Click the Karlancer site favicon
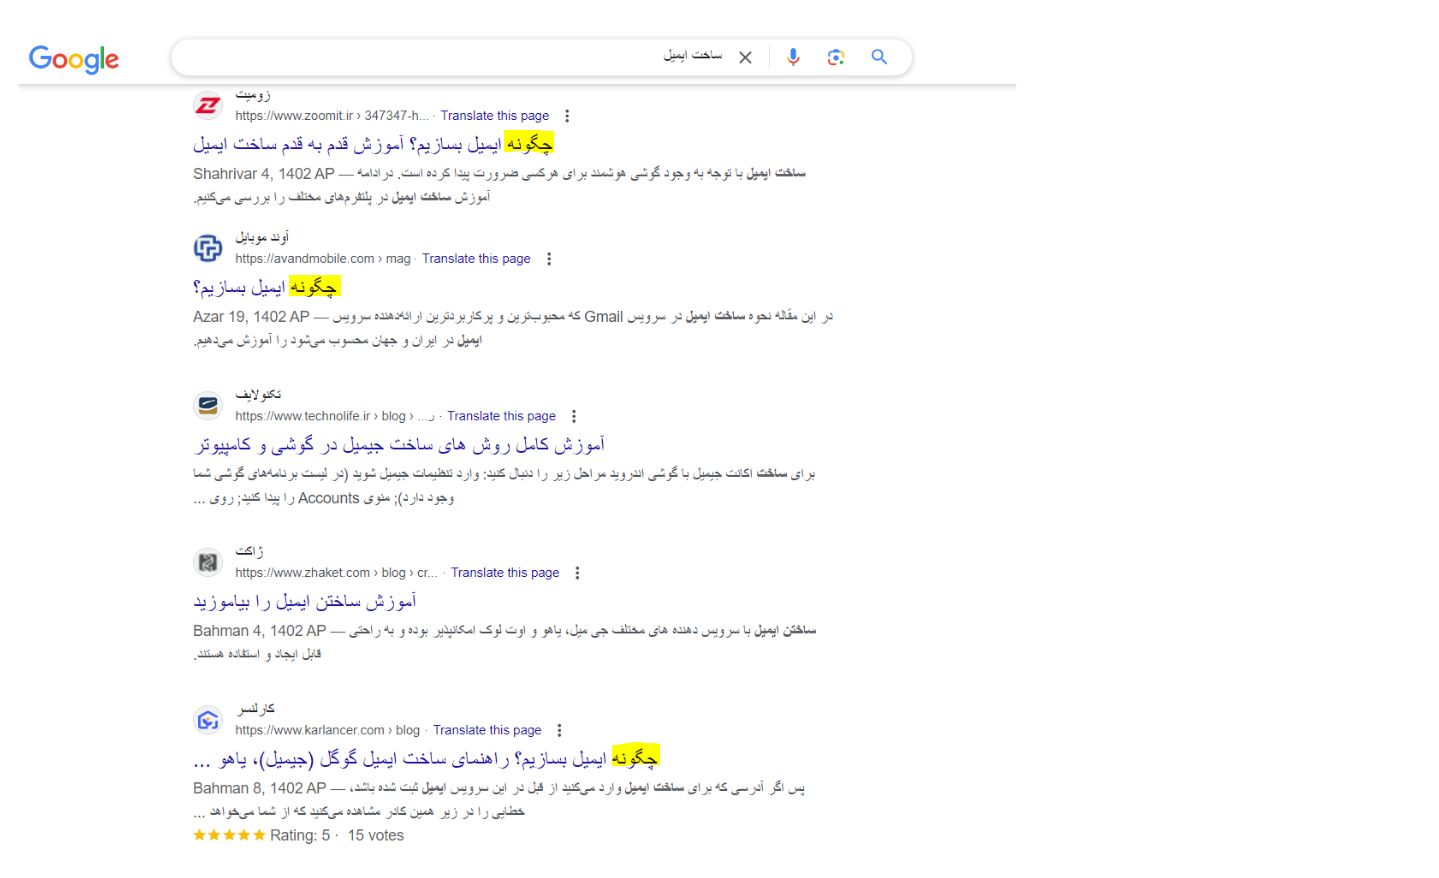 click(x=208, y=720)
